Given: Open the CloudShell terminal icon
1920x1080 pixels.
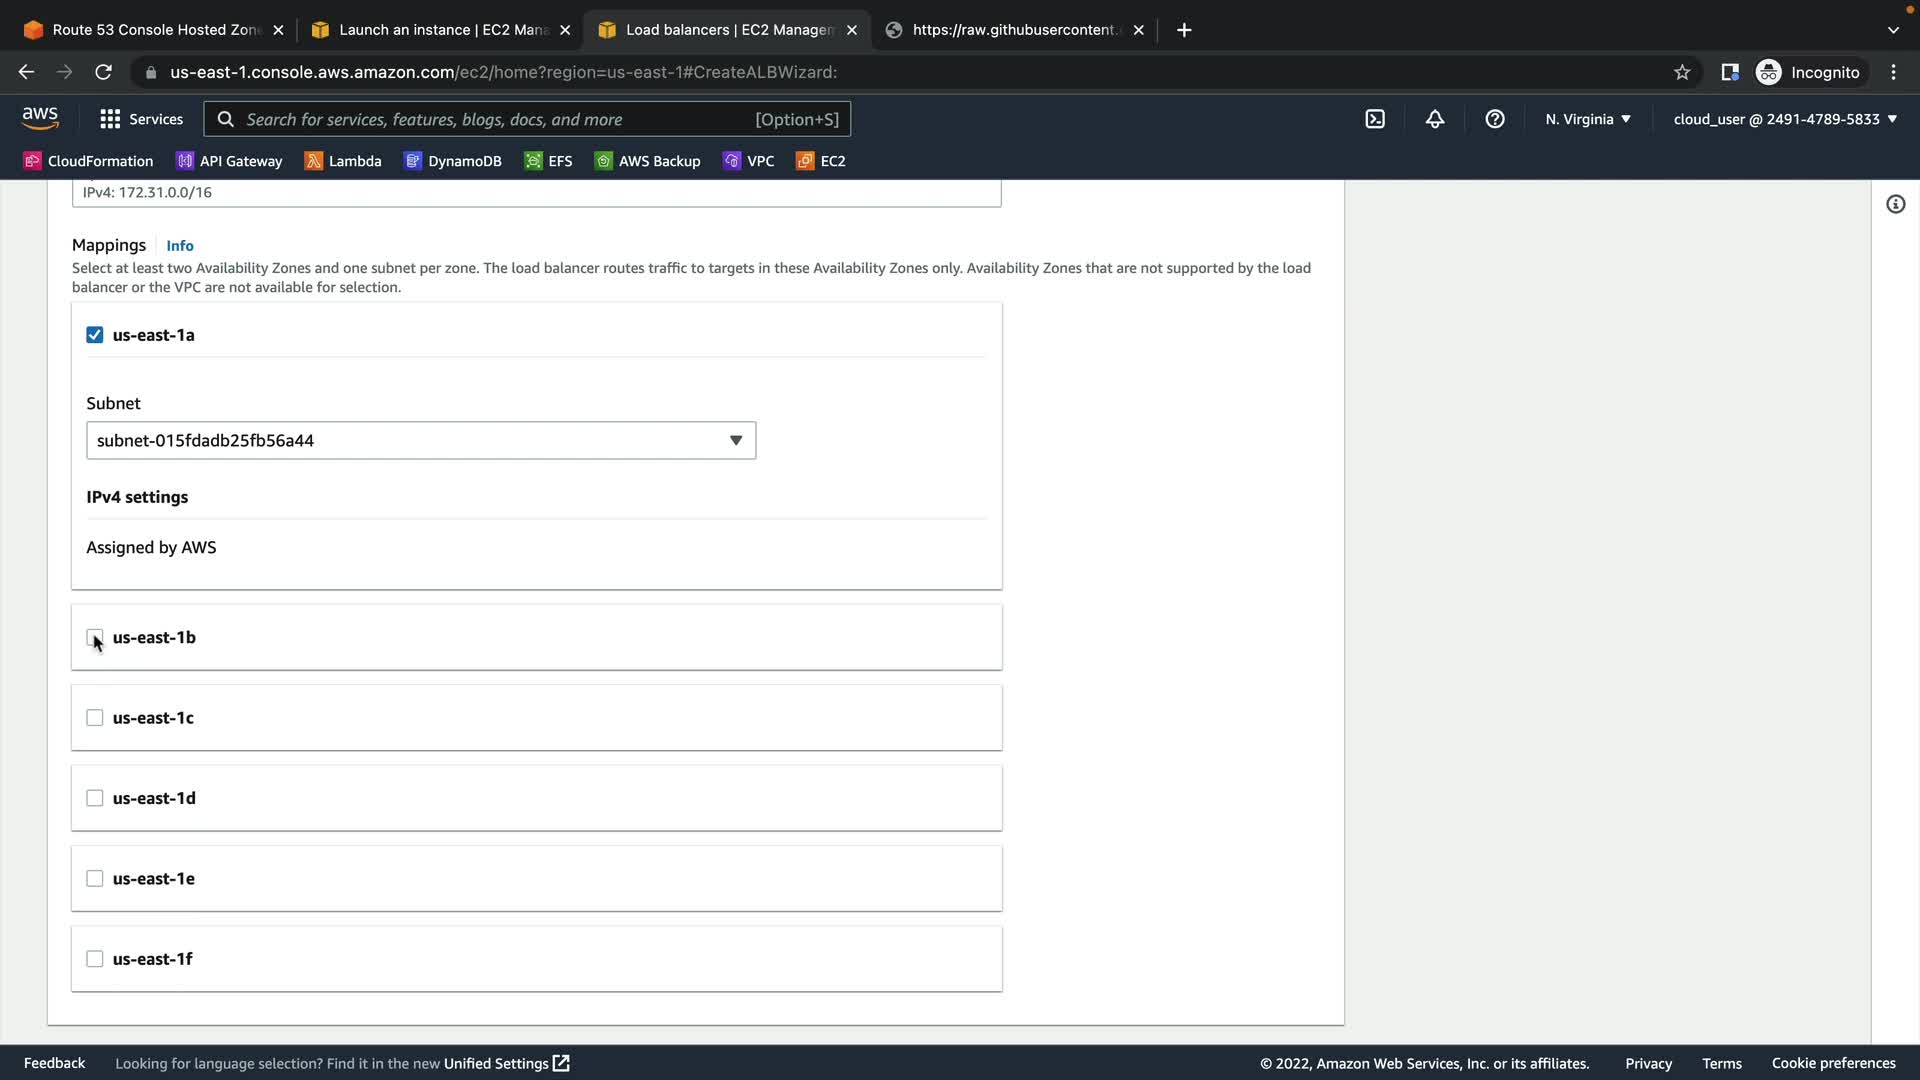Looking at the screenshot, I should pos(1375,119).
